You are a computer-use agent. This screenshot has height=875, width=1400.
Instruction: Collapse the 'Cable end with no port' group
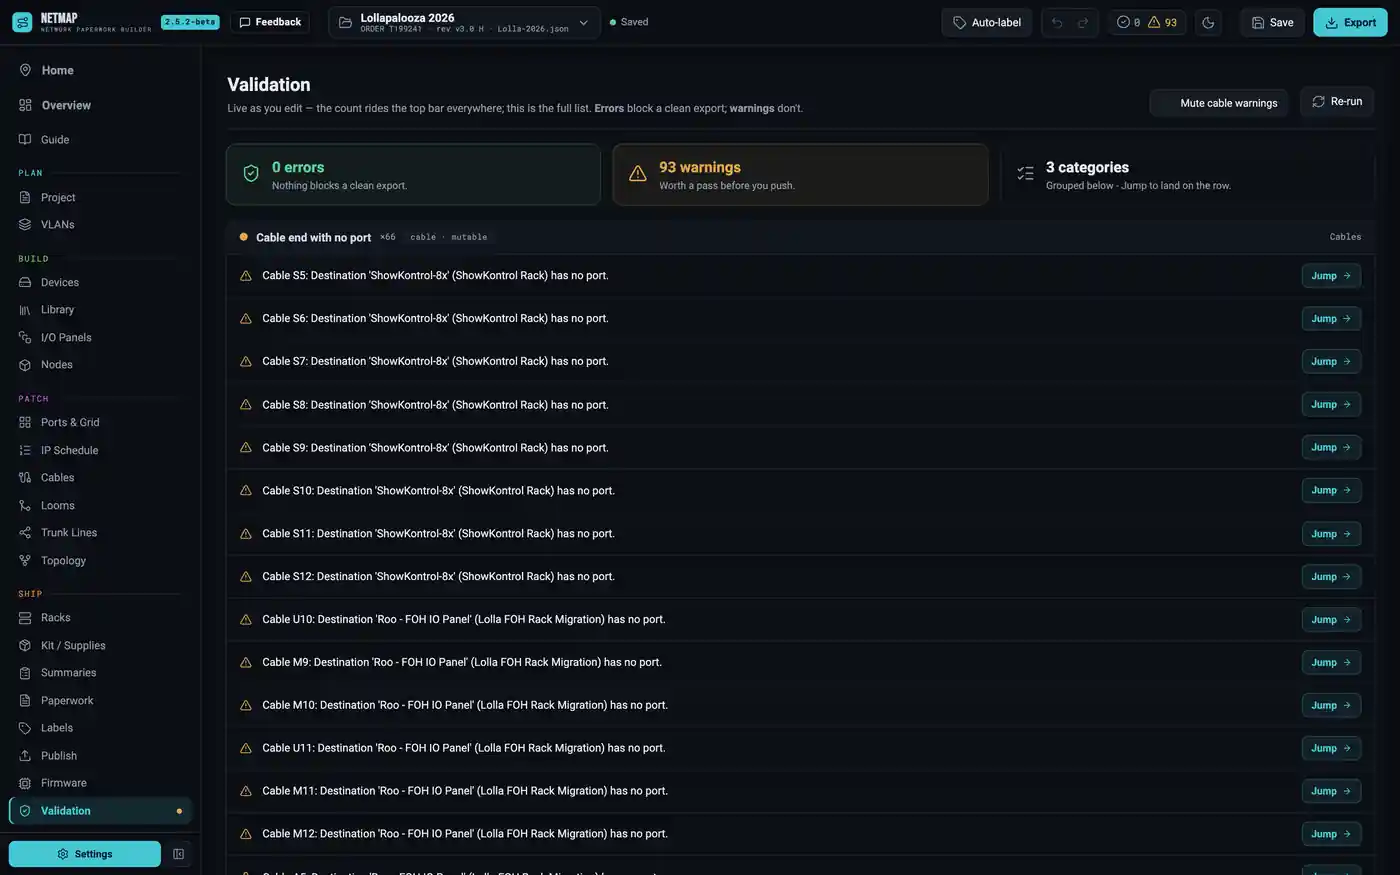coord(800,237)
